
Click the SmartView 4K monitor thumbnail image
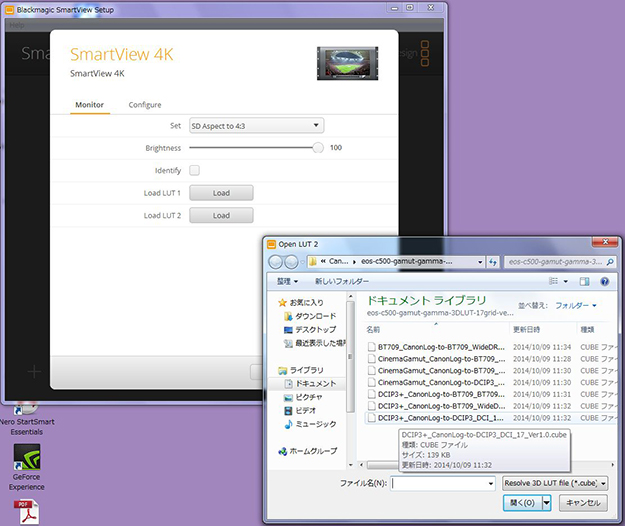(x=347, y=63)
